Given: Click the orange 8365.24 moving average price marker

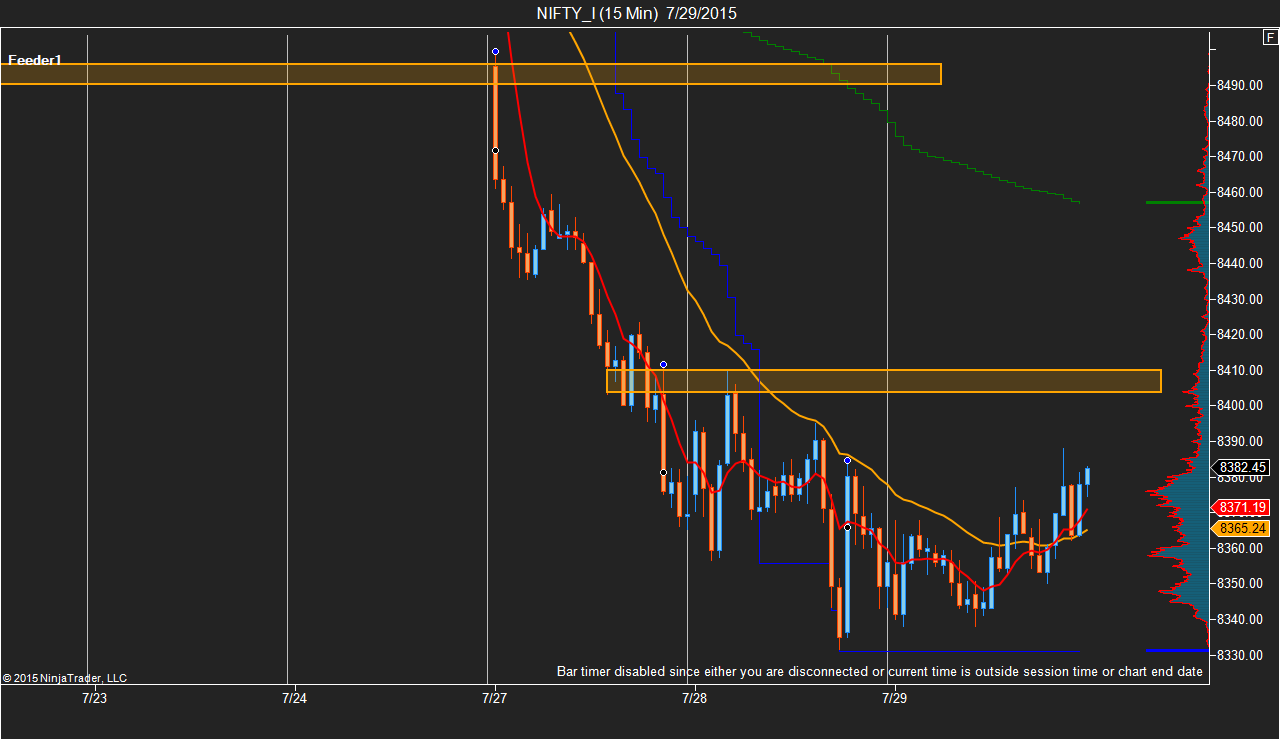Looking at the screenshot, I should pos(1240,528).
